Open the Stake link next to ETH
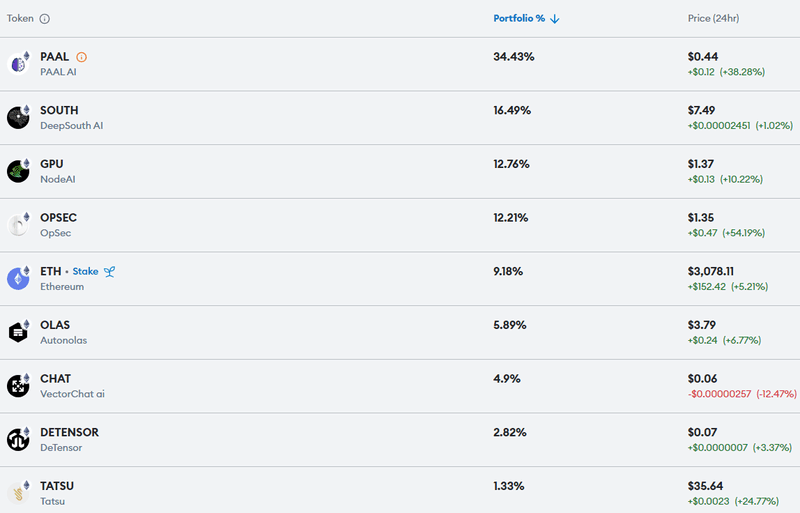Viewport: 800px width, 513px height. (x=85, y=271)
